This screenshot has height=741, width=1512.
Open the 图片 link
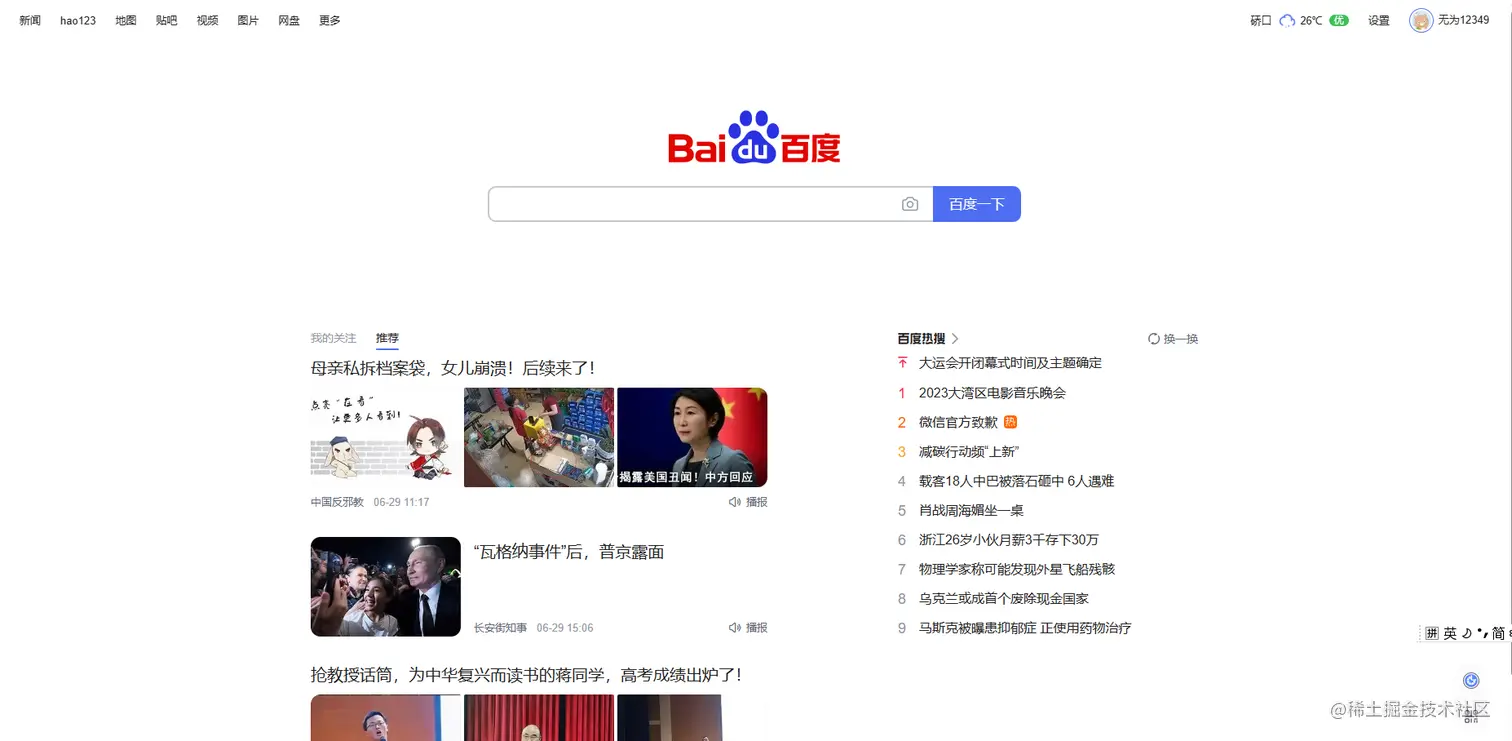point(248,20)
